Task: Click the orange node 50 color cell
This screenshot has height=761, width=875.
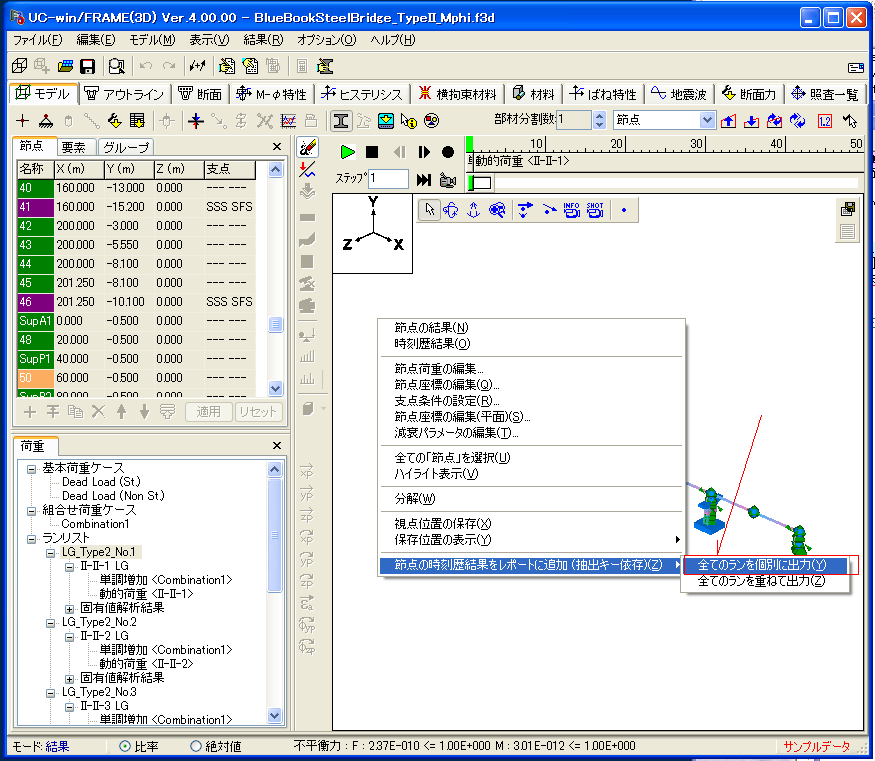Action: point(35,378)
